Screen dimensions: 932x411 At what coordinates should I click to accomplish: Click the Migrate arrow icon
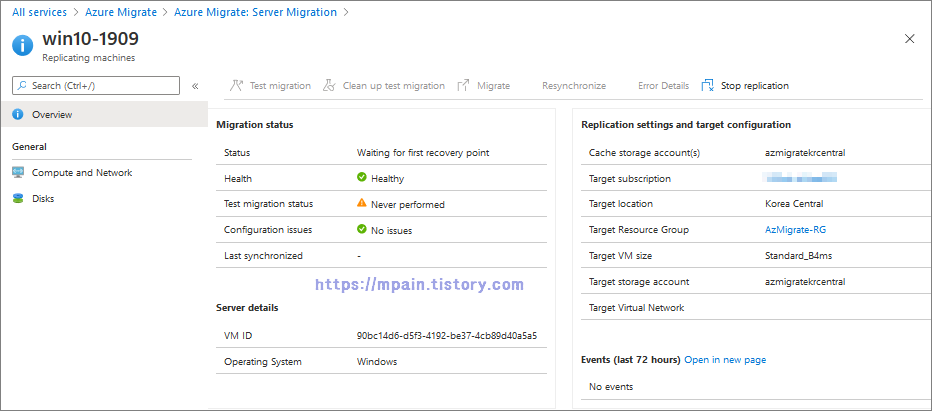(x=464, y=86)
